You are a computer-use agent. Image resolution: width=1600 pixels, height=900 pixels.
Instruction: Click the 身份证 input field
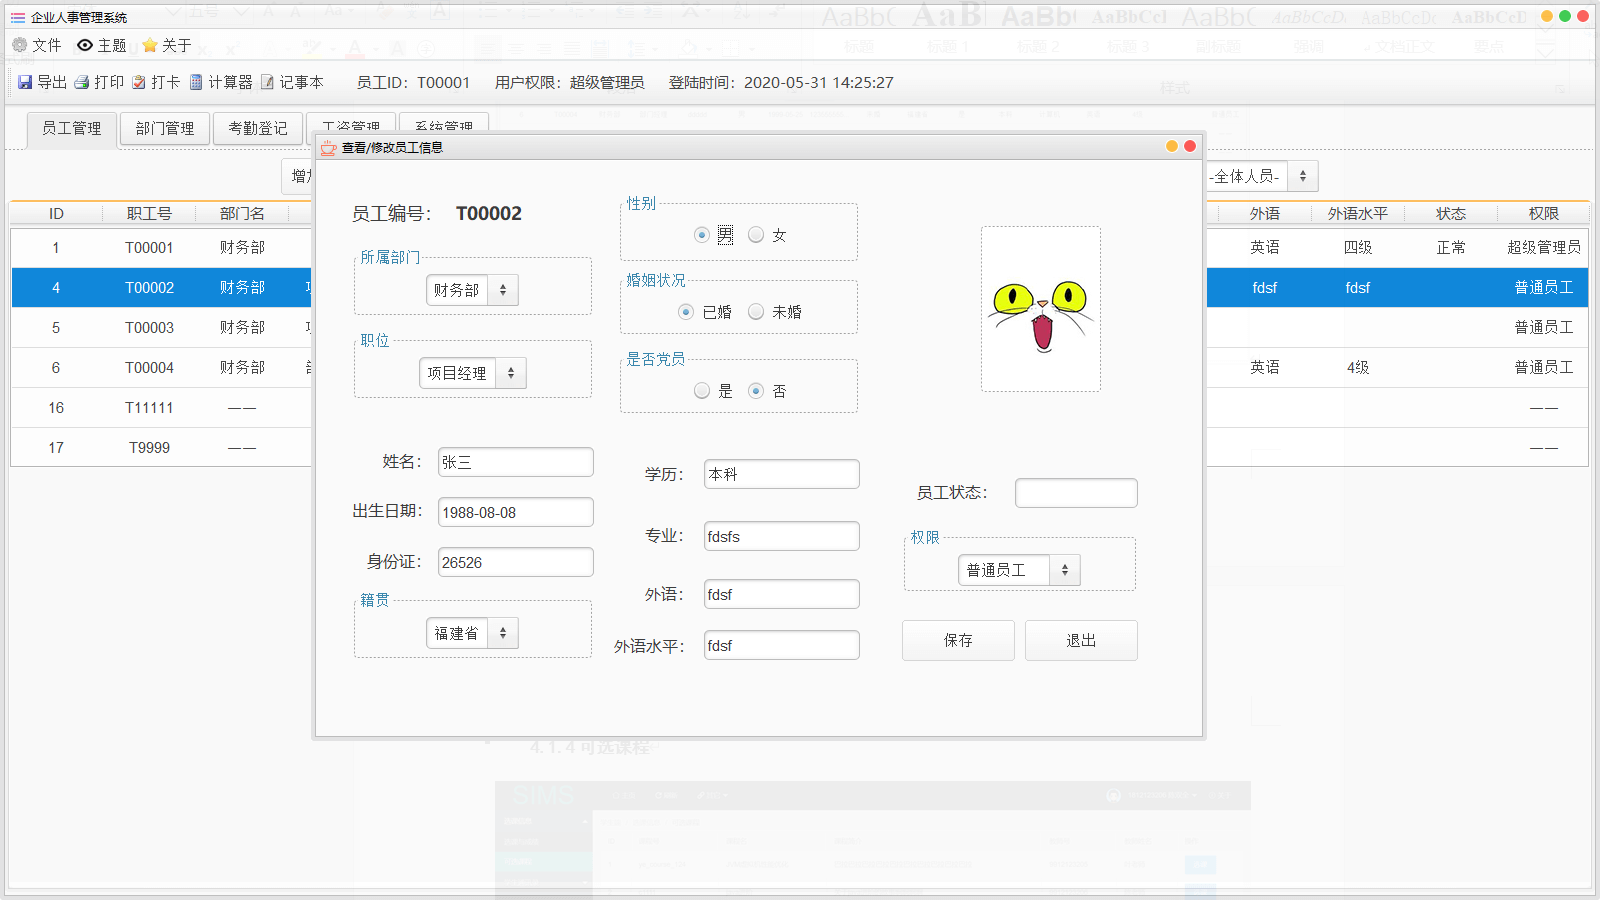click(x=516, y=562)
